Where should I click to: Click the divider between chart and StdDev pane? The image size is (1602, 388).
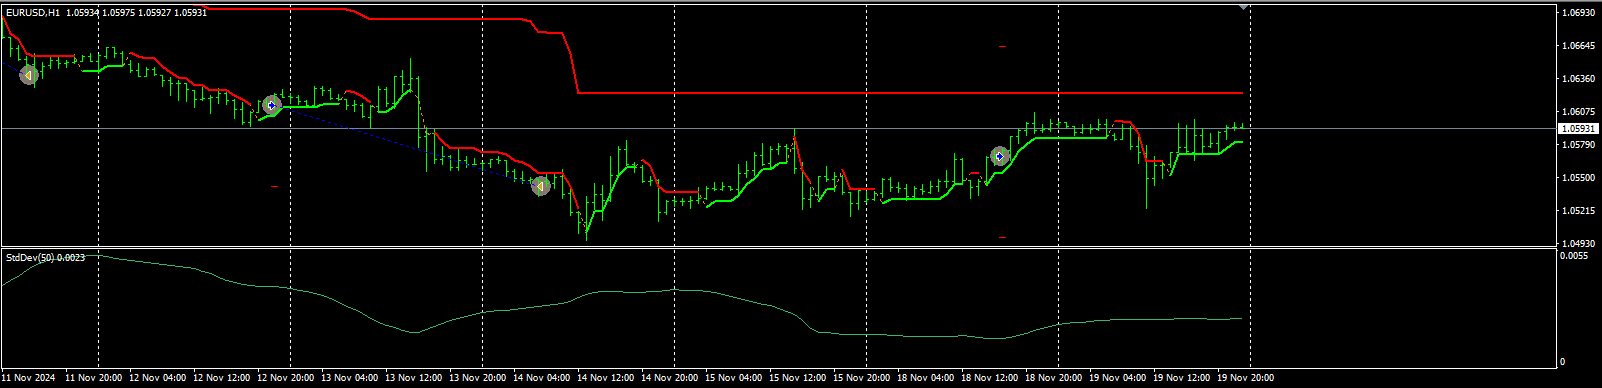[780, 248]
